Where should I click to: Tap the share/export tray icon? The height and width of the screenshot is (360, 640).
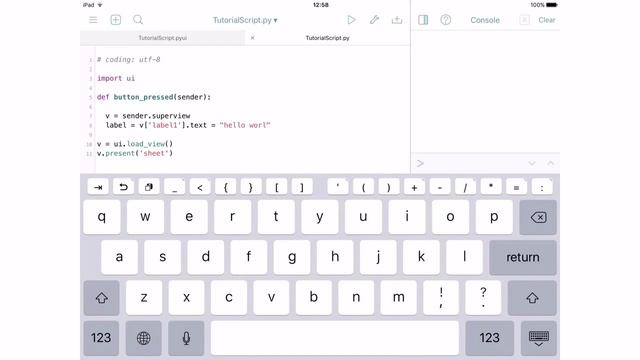coord(397,20)
